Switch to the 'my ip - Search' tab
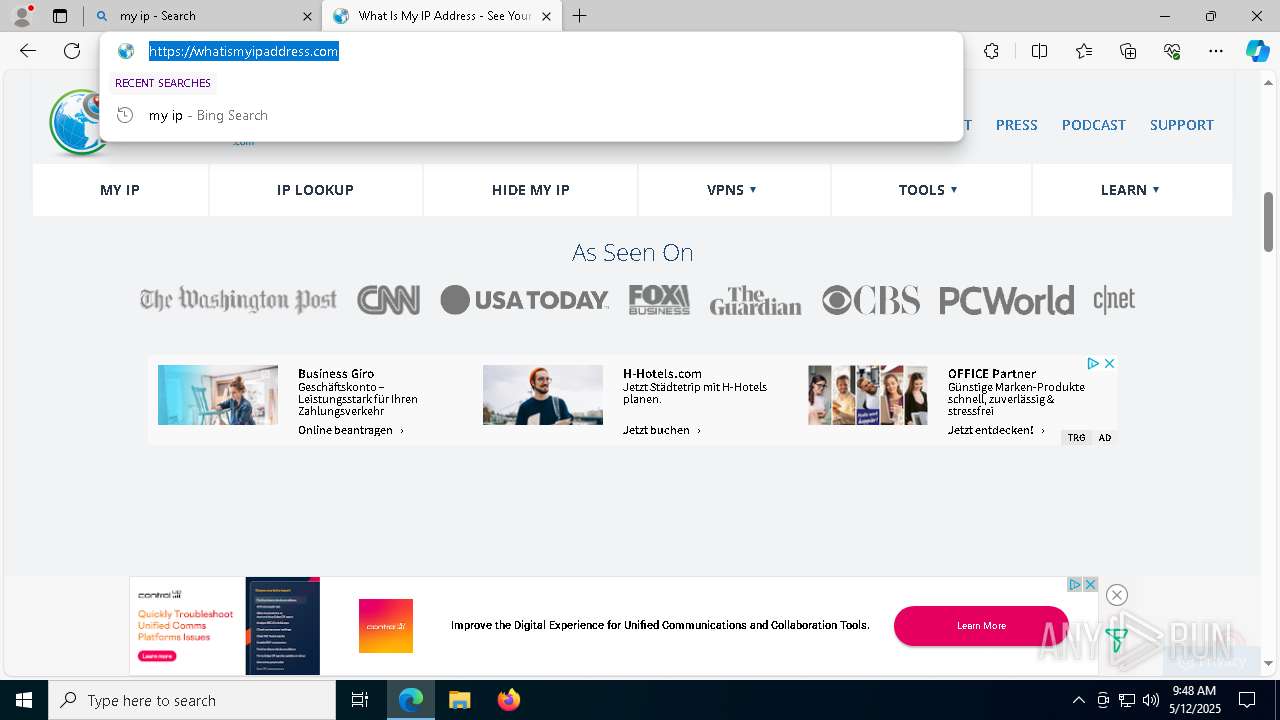Viewport: 1280px width, 720px height. (203, 16)
